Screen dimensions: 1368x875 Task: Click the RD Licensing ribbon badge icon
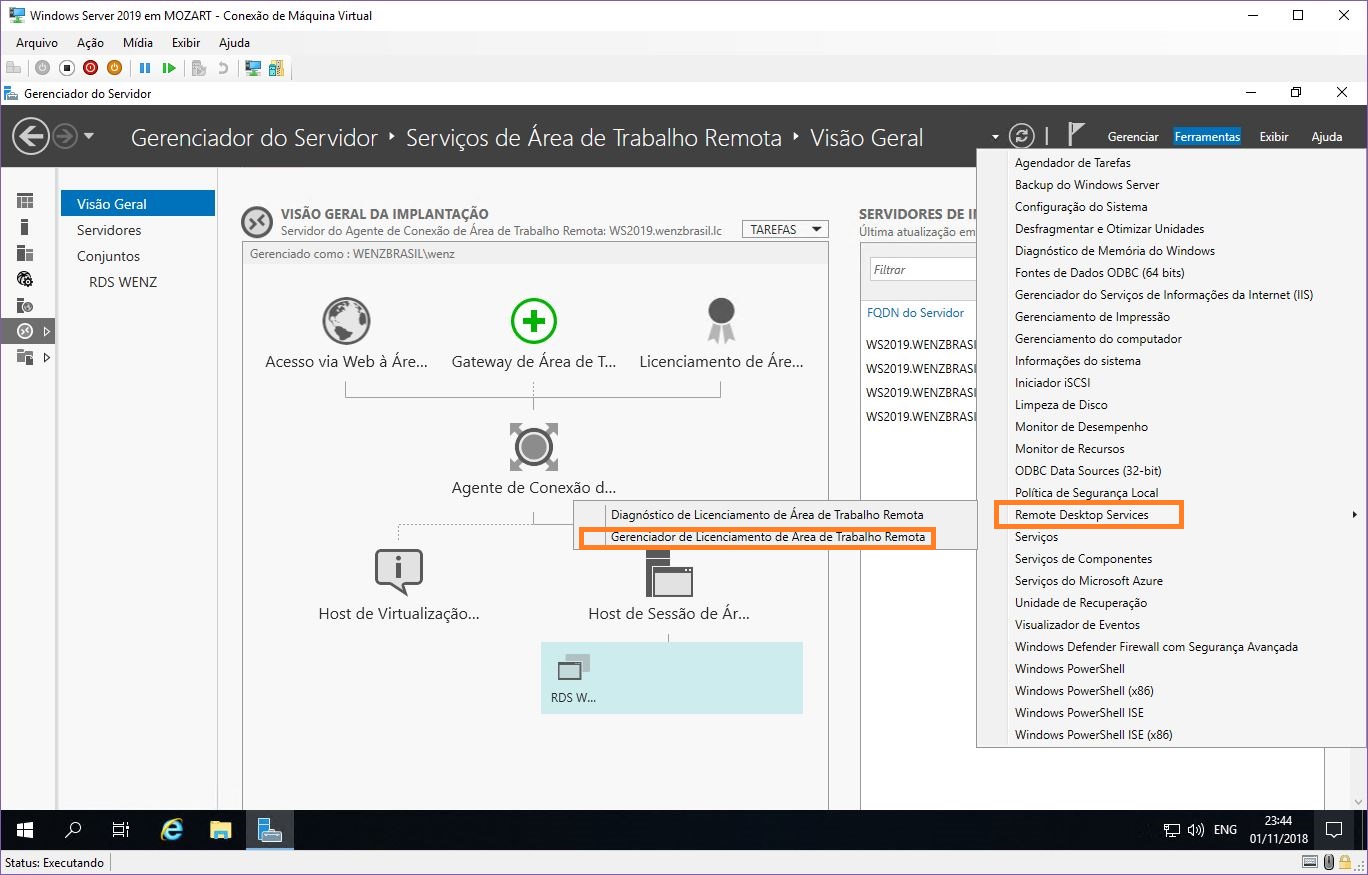(721, 321)
